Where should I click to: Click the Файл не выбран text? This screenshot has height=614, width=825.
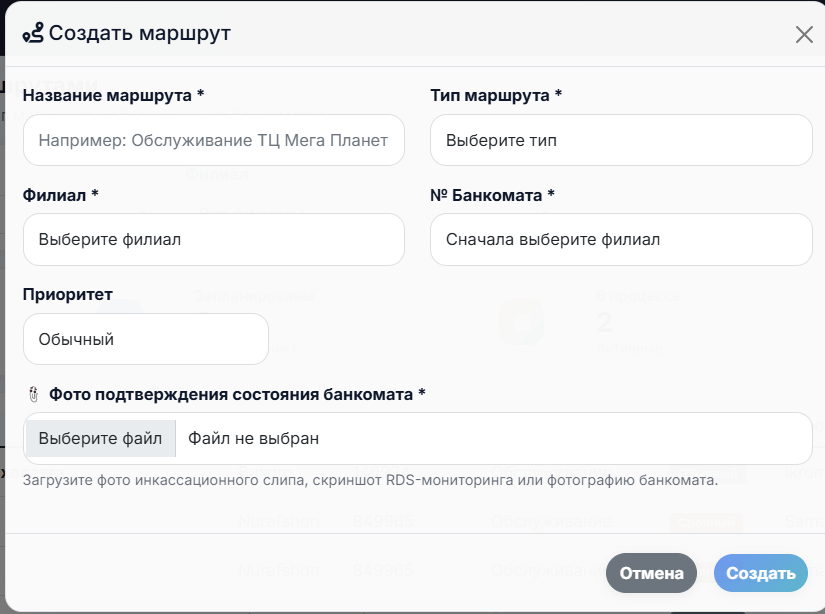click(253, 438)
